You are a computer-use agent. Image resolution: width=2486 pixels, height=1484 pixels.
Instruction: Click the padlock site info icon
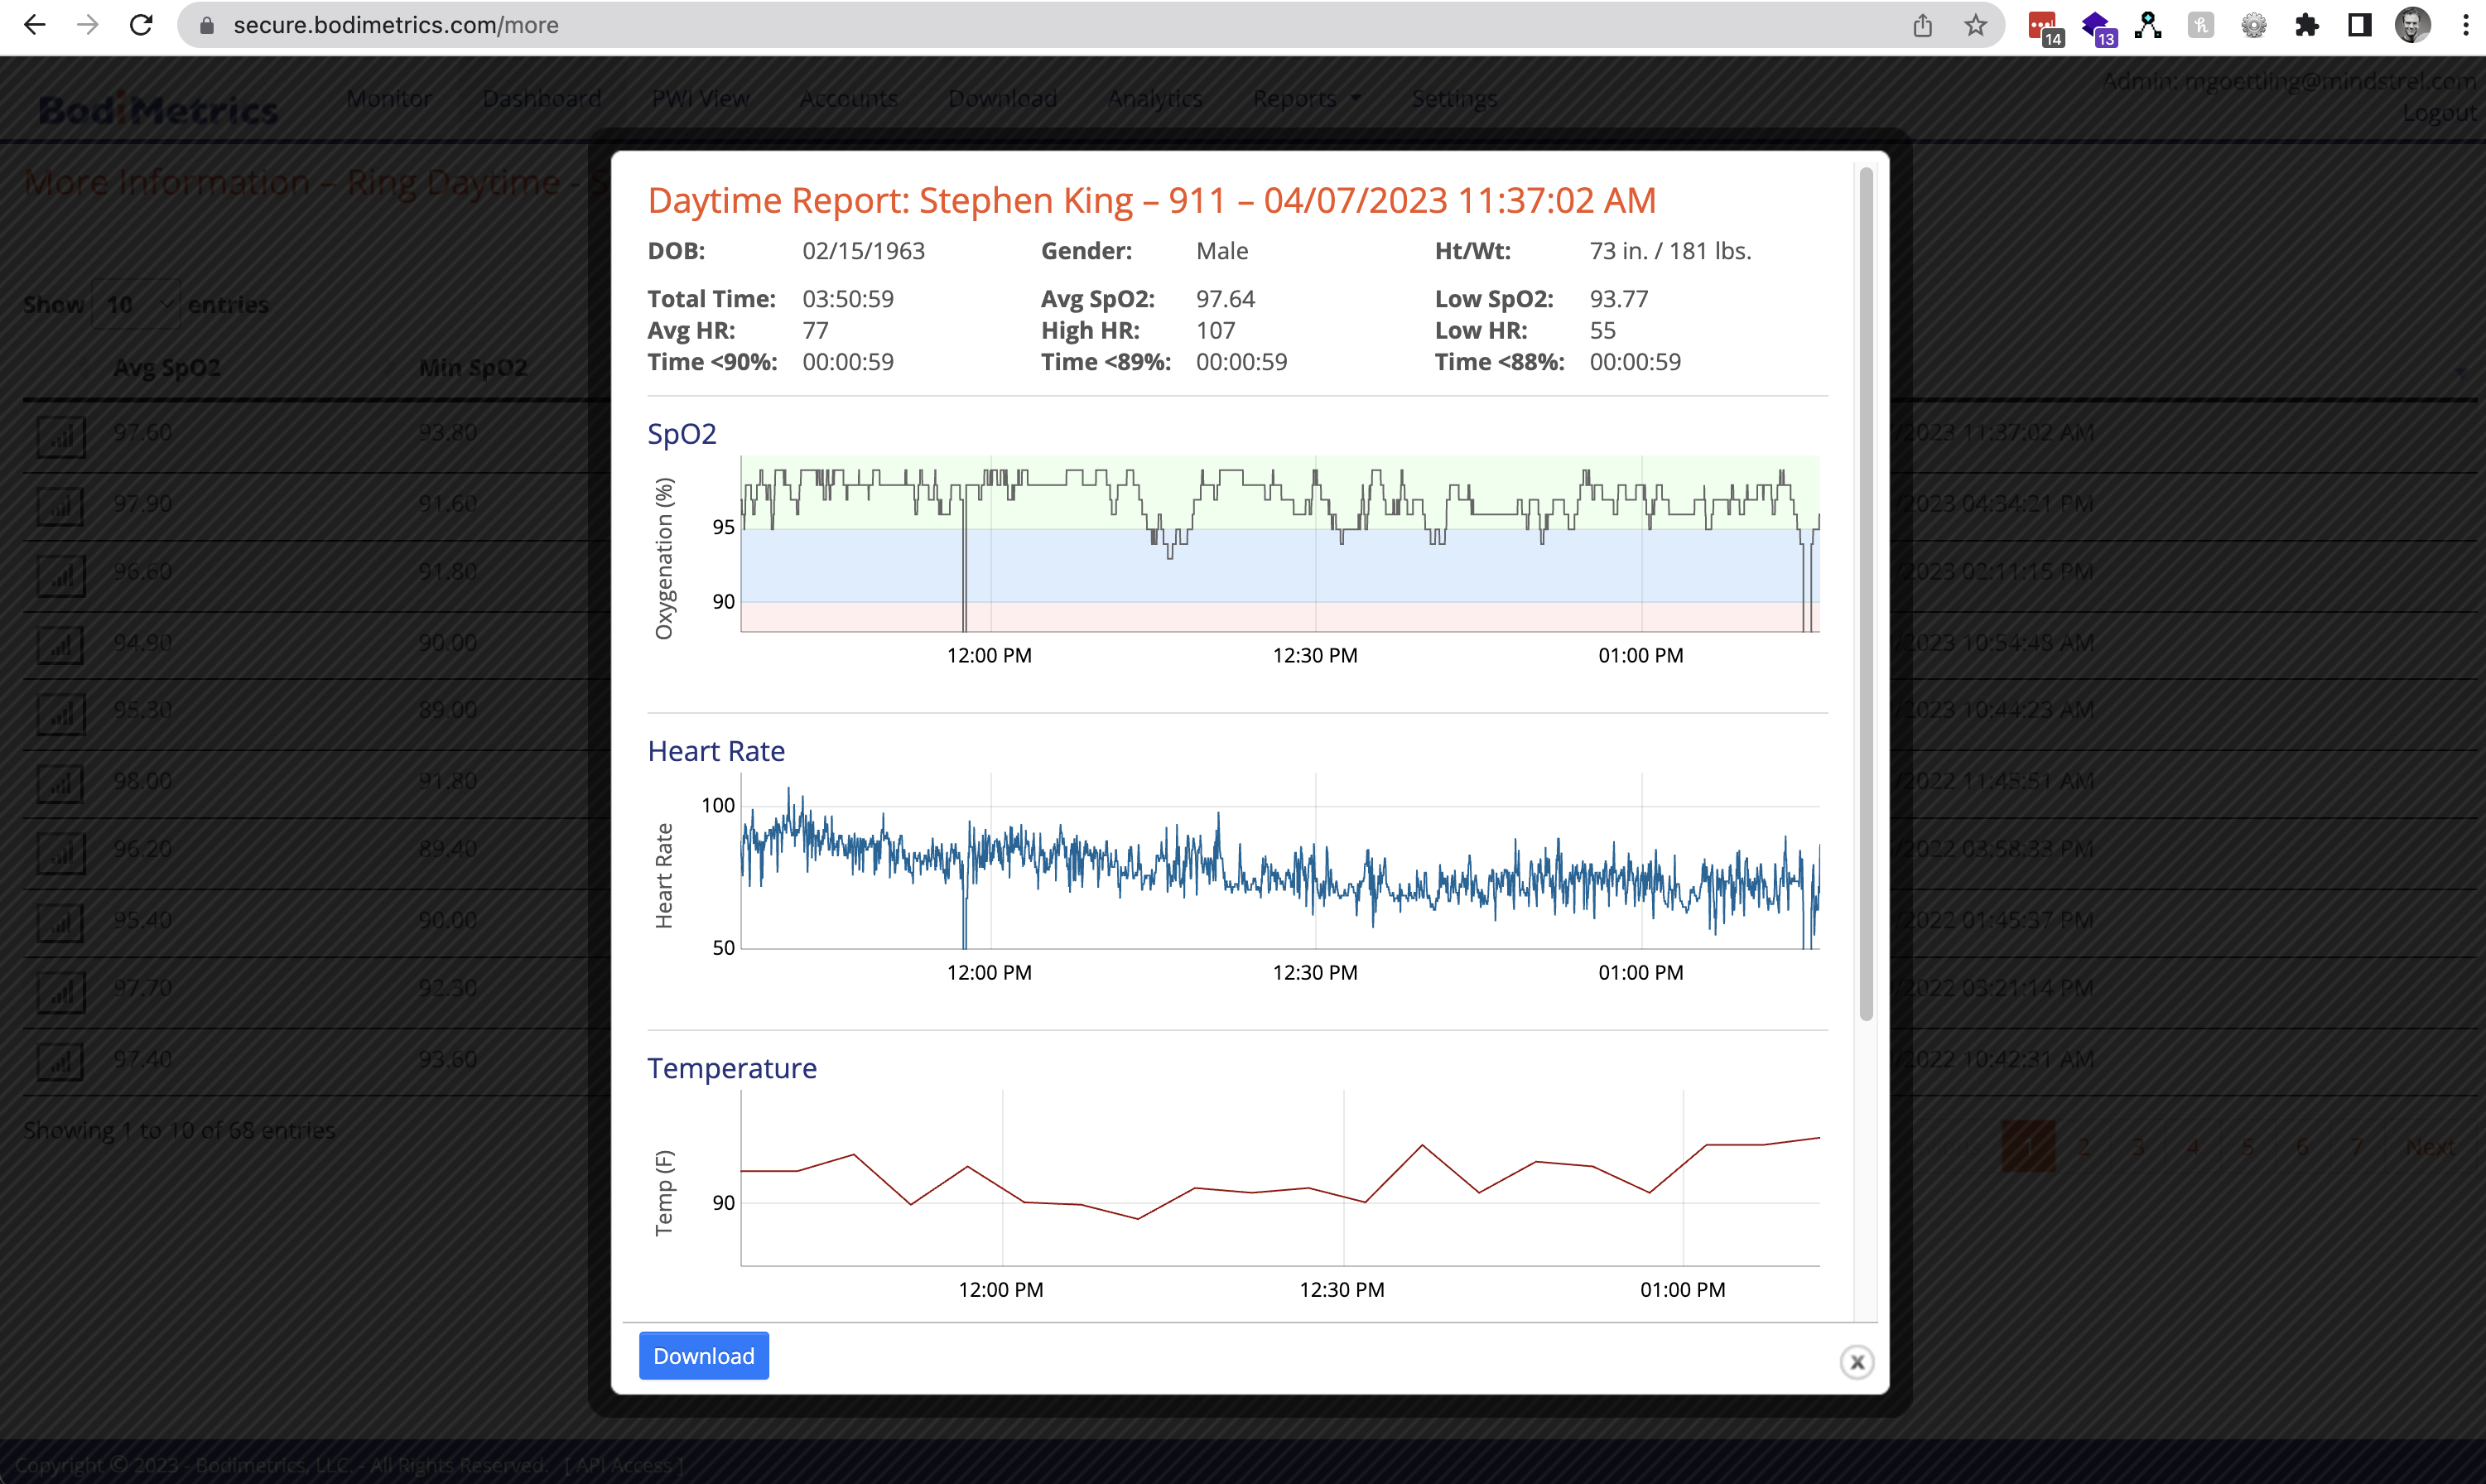pos(207,25)
